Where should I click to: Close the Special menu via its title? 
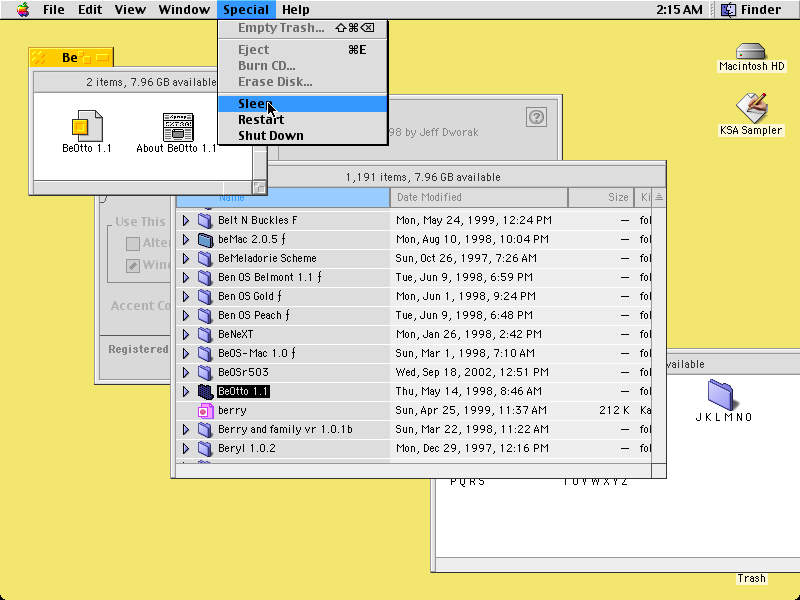246,10
